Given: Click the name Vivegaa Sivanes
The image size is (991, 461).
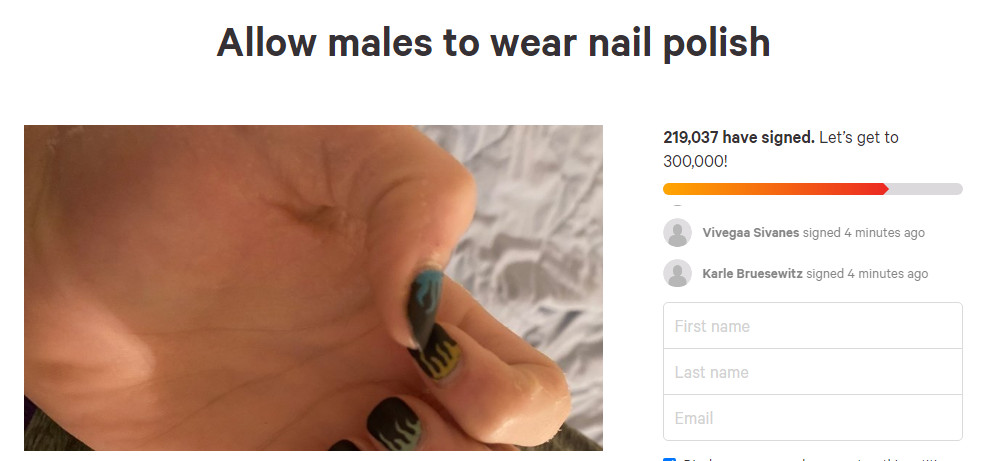Looking at the screenshot, I should pyautogui.click(x=751, y=233).
